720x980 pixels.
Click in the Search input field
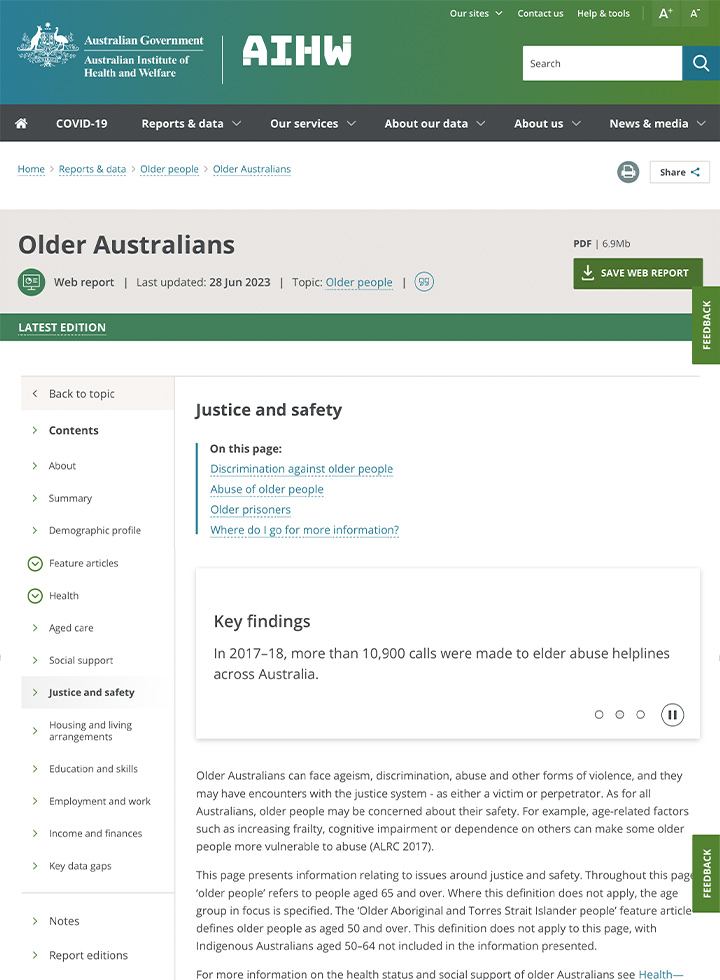[x=602, y=63]
